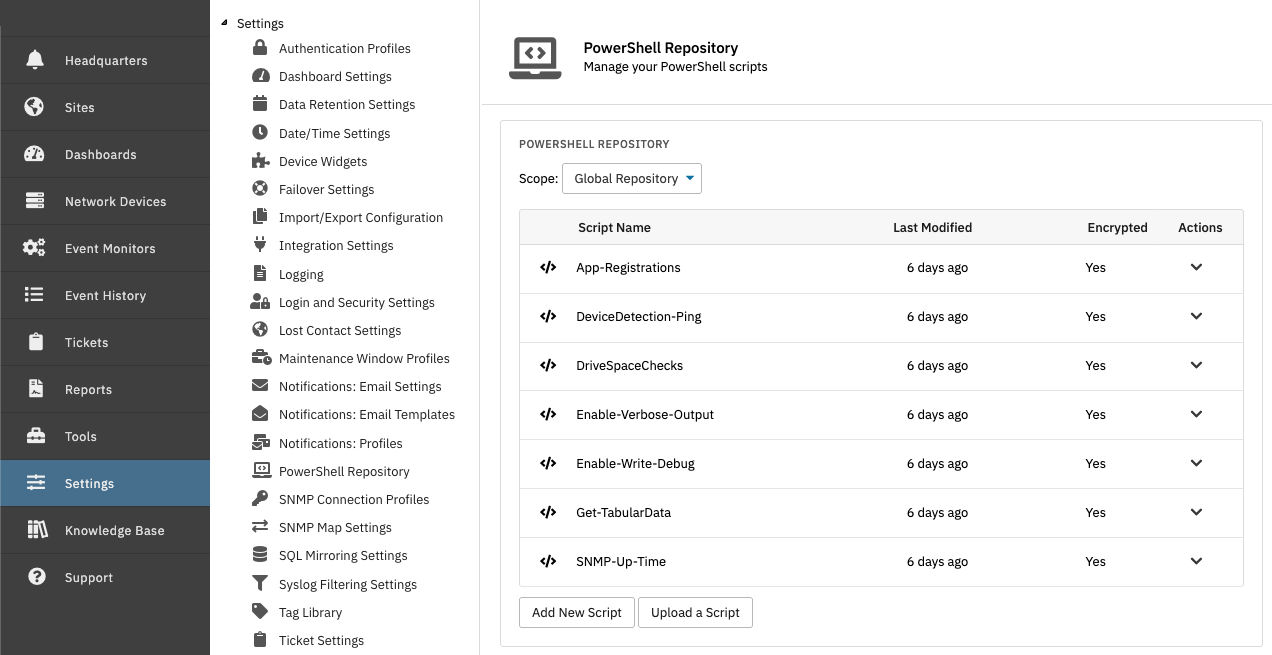Click the SQL Mirroring database icon

pyautogui.click(x=260, y=555)
